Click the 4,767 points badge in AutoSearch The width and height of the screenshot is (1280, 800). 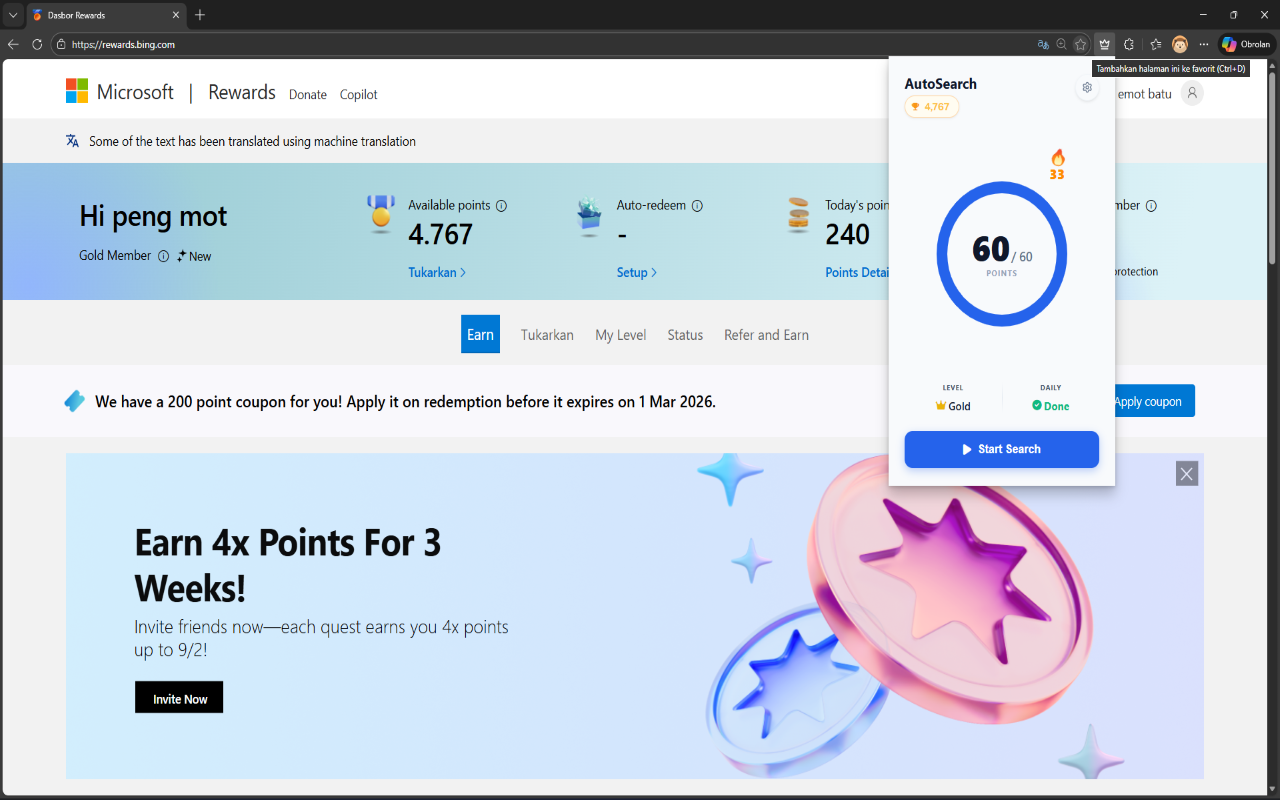tap(931, 107)
